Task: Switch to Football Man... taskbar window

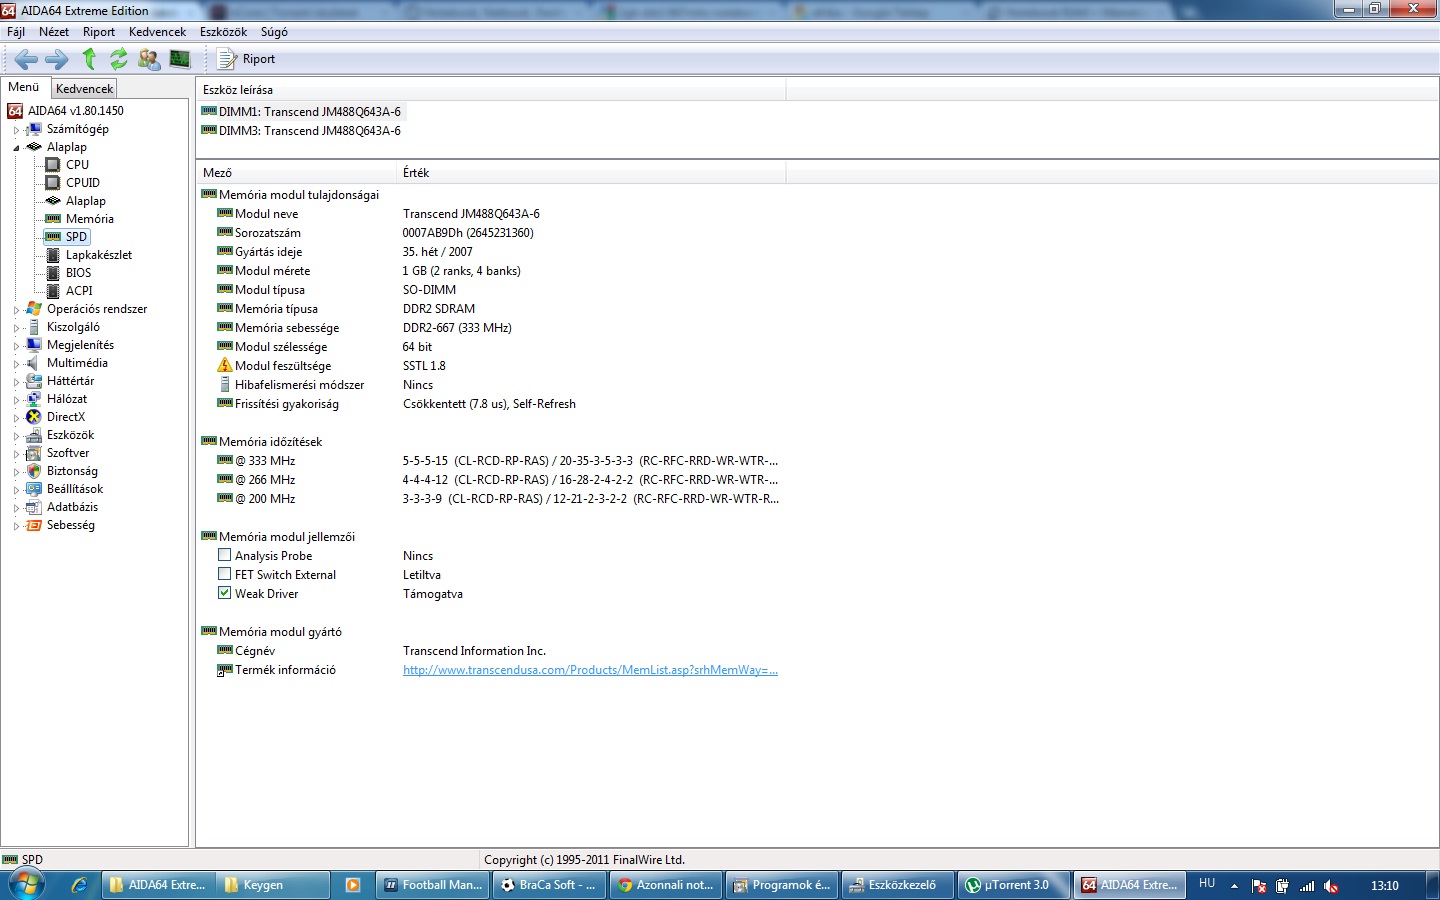Action: pyautogui.click(x=433, y=885)
